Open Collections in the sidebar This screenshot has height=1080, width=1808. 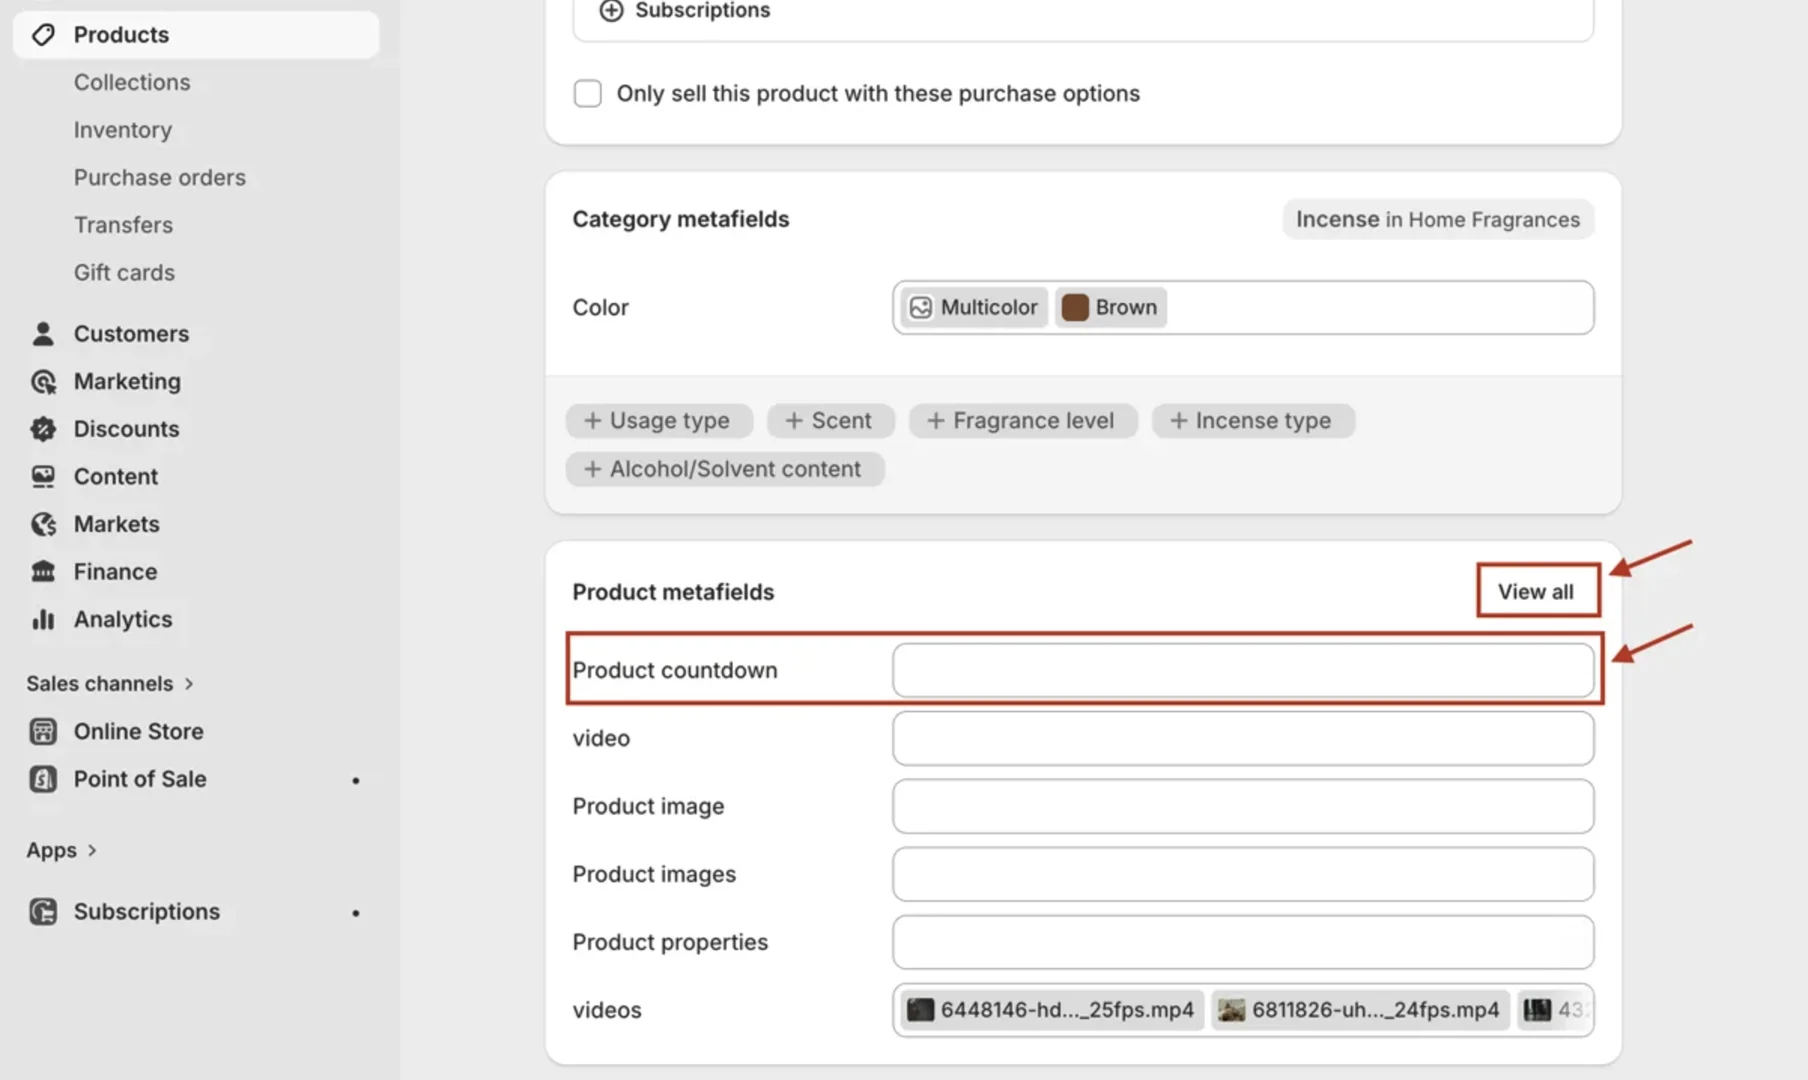132,83
